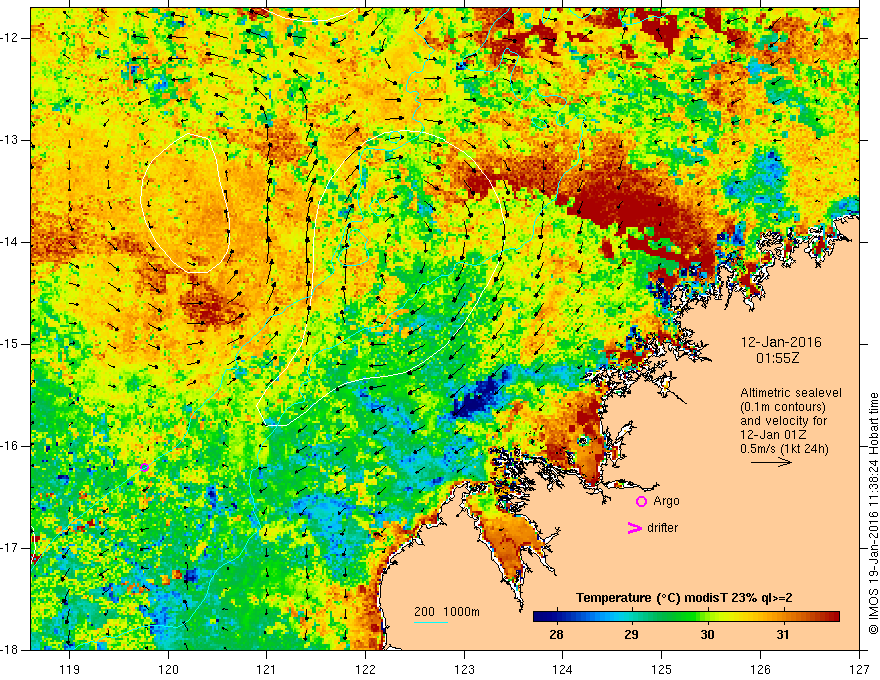880x680 pixels.
Task: Click the latitude label -17
Action: click(11, 548)
